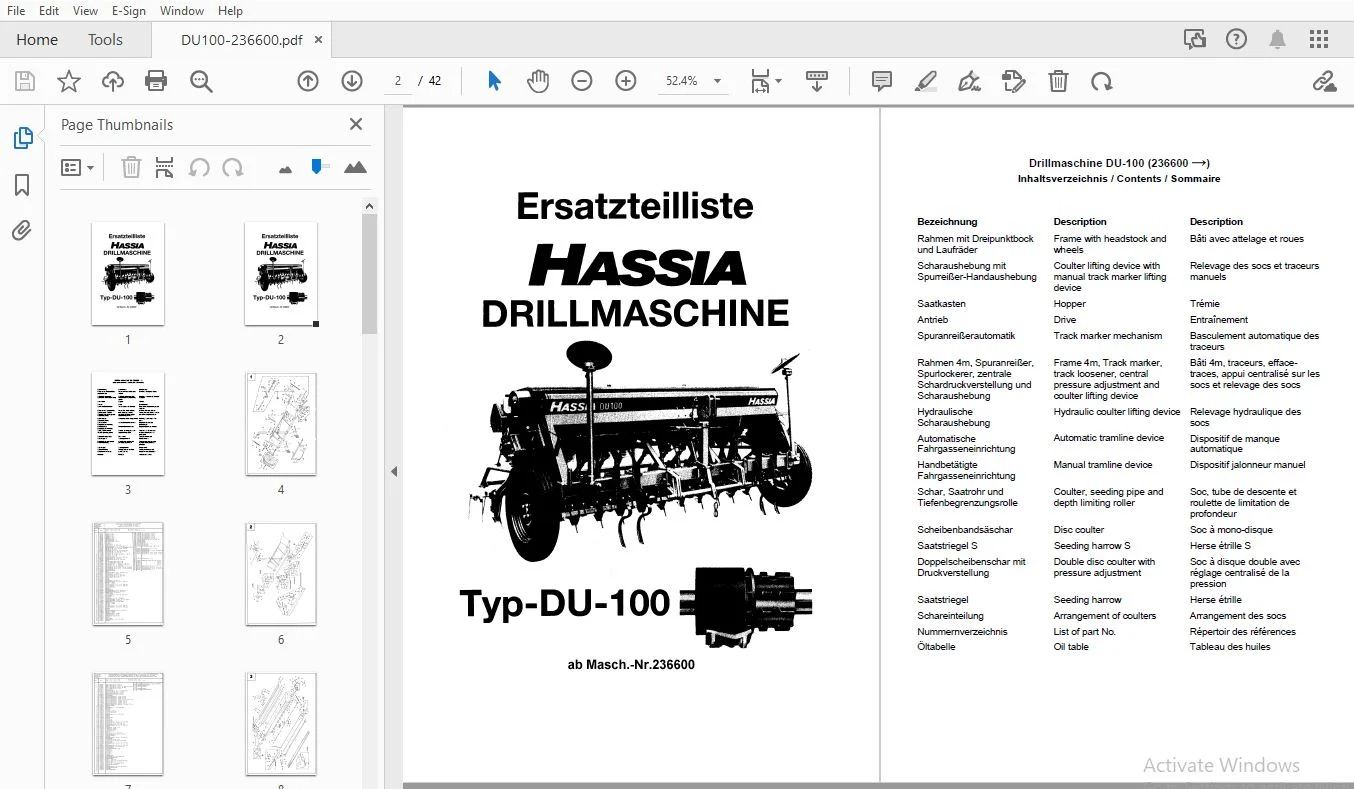This screenshot has width=1354, height=789.
Task: Open the Help menu
Action: (230, 10)
